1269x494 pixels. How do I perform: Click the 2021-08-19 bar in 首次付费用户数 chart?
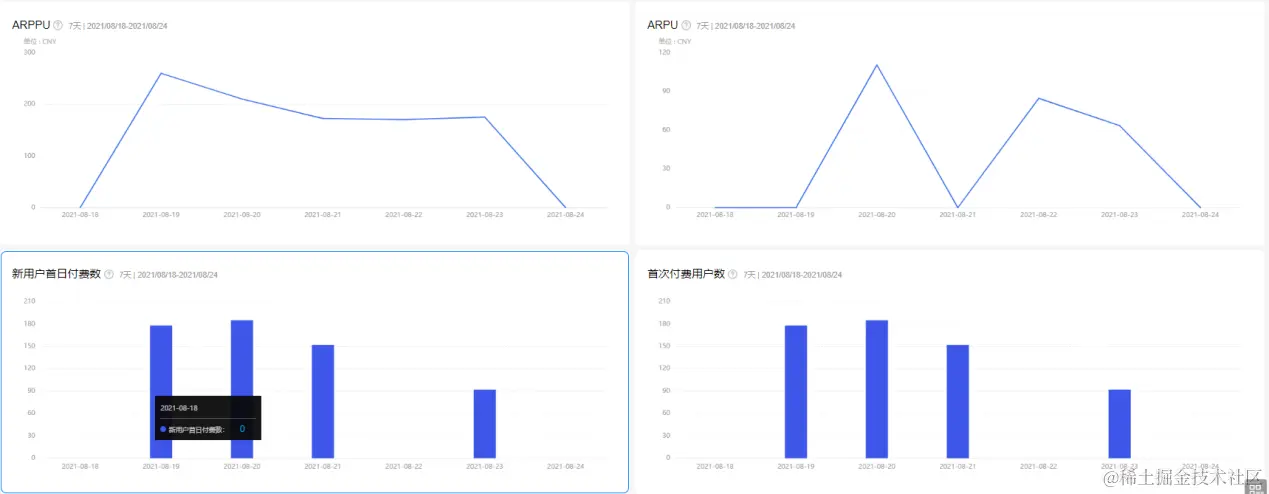(796, 391)
